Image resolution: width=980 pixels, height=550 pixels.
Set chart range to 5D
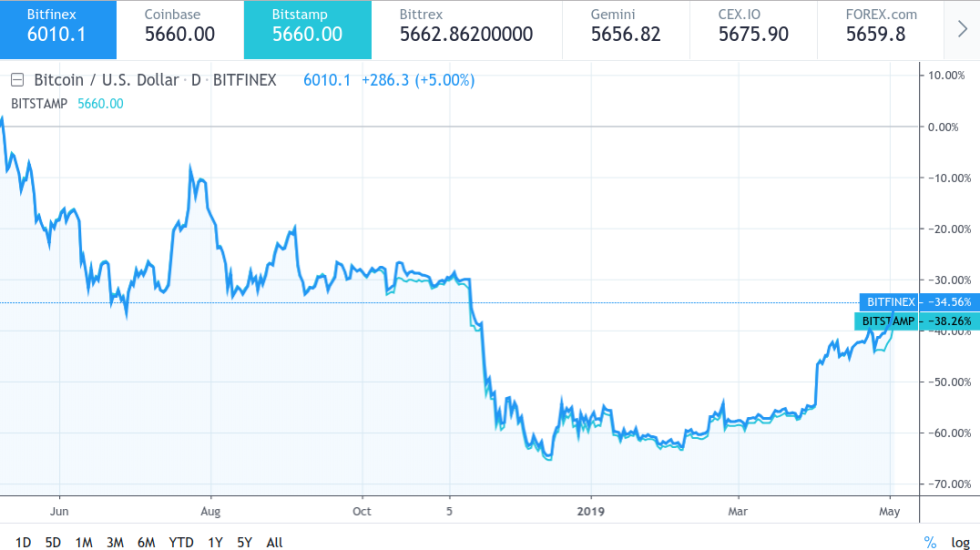tap(53, 542)
